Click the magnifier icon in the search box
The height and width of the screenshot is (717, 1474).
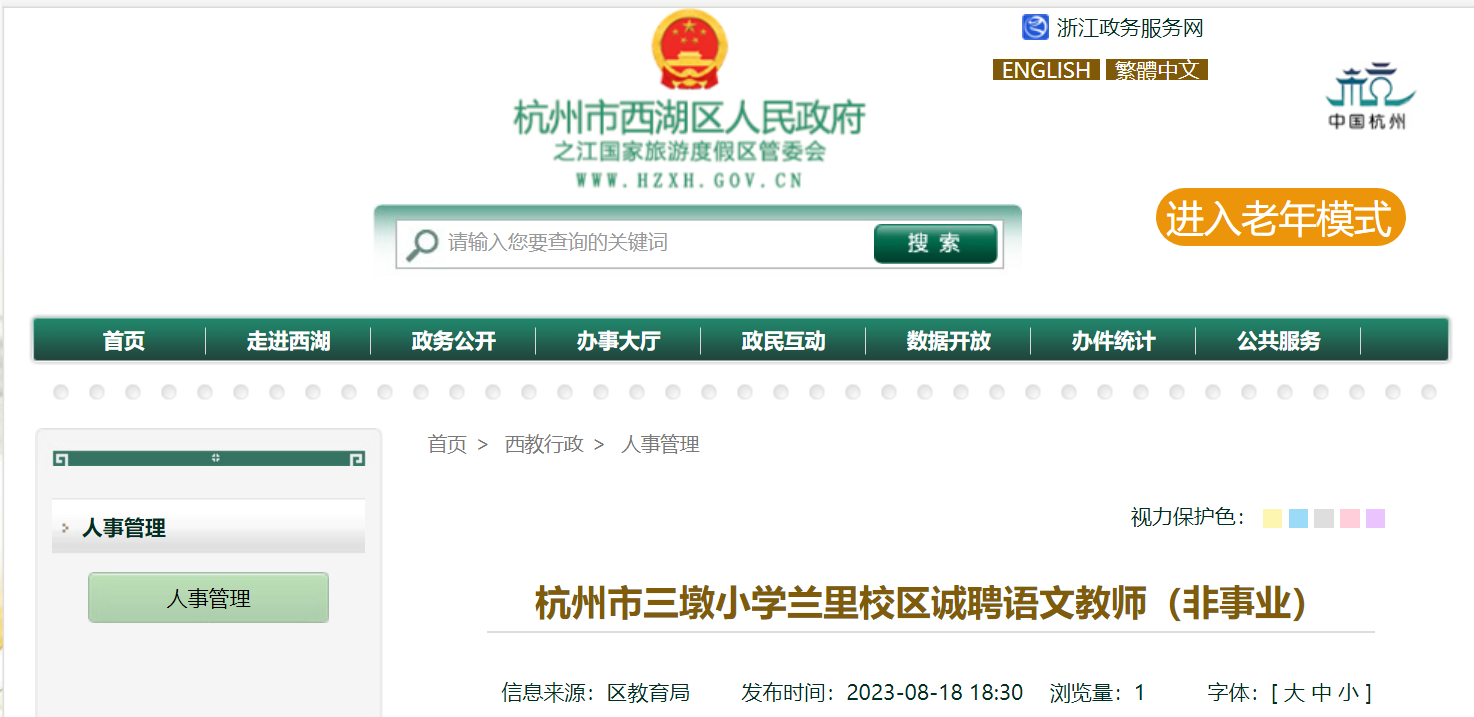point(421,243)
